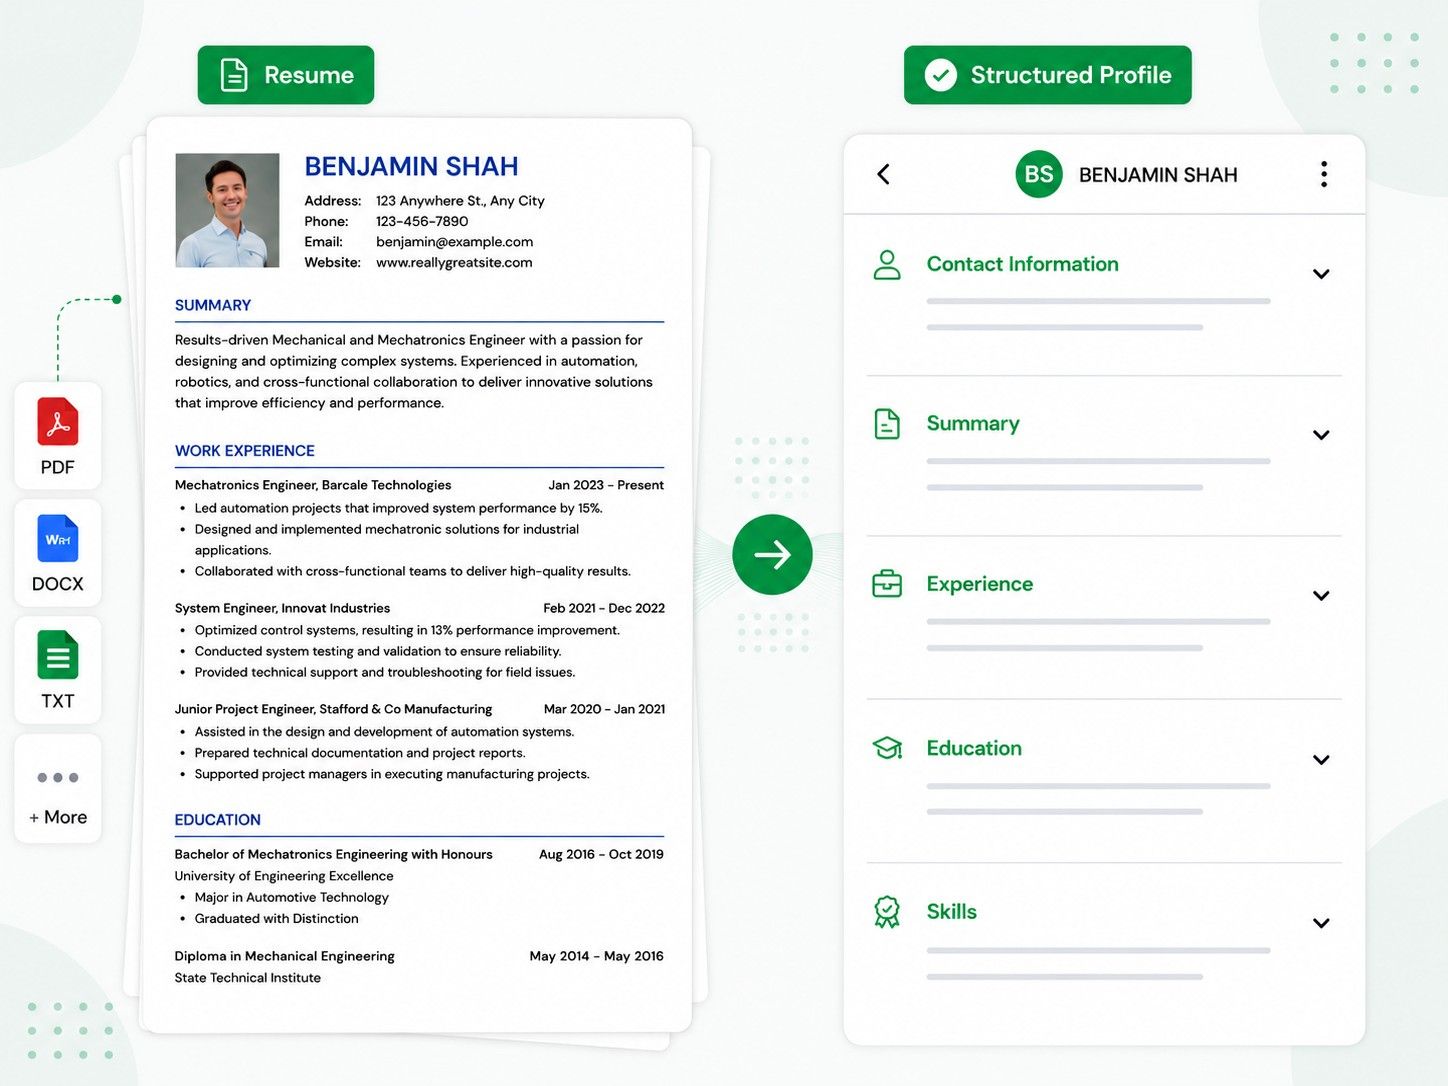1448x1086 pixels.
Task: Click the PDF file format icon
Action: (x=58, y=421)
